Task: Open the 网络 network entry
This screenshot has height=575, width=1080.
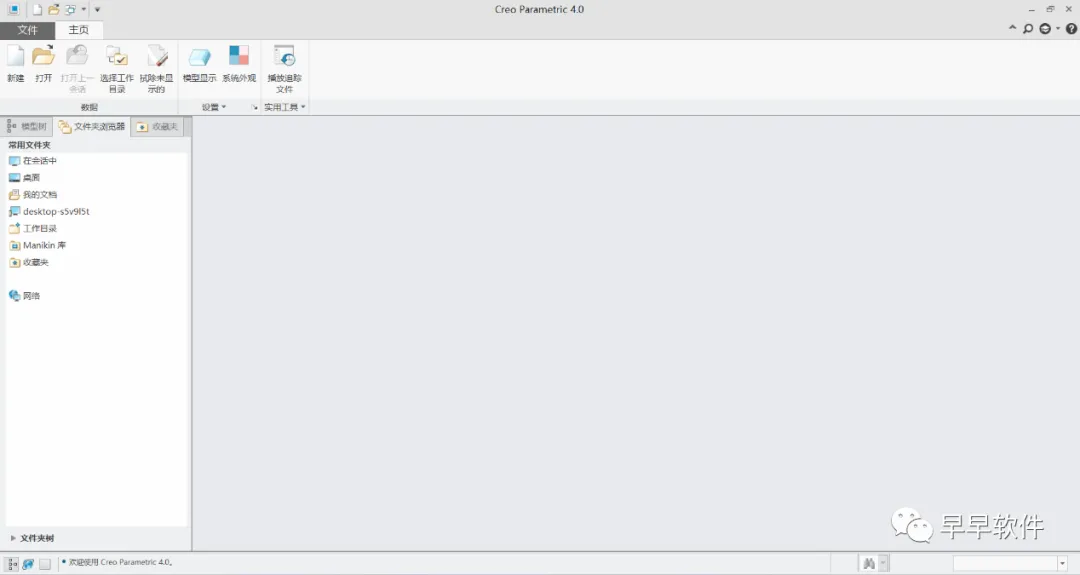Action: (24, 296)
